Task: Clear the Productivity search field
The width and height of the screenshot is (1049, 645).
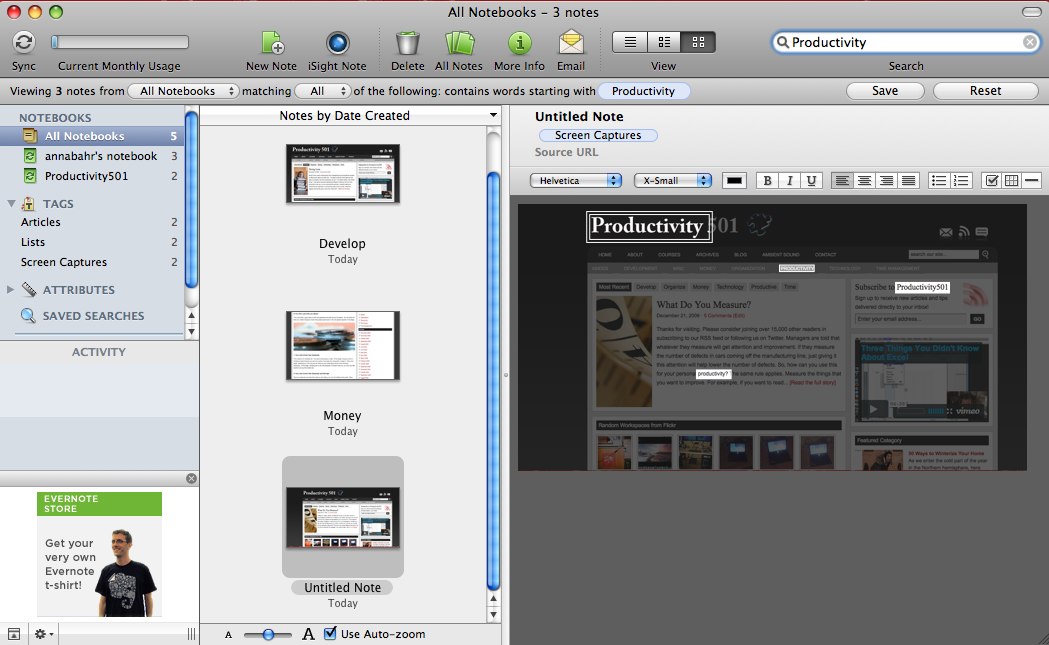Action: pos(1030,42)
